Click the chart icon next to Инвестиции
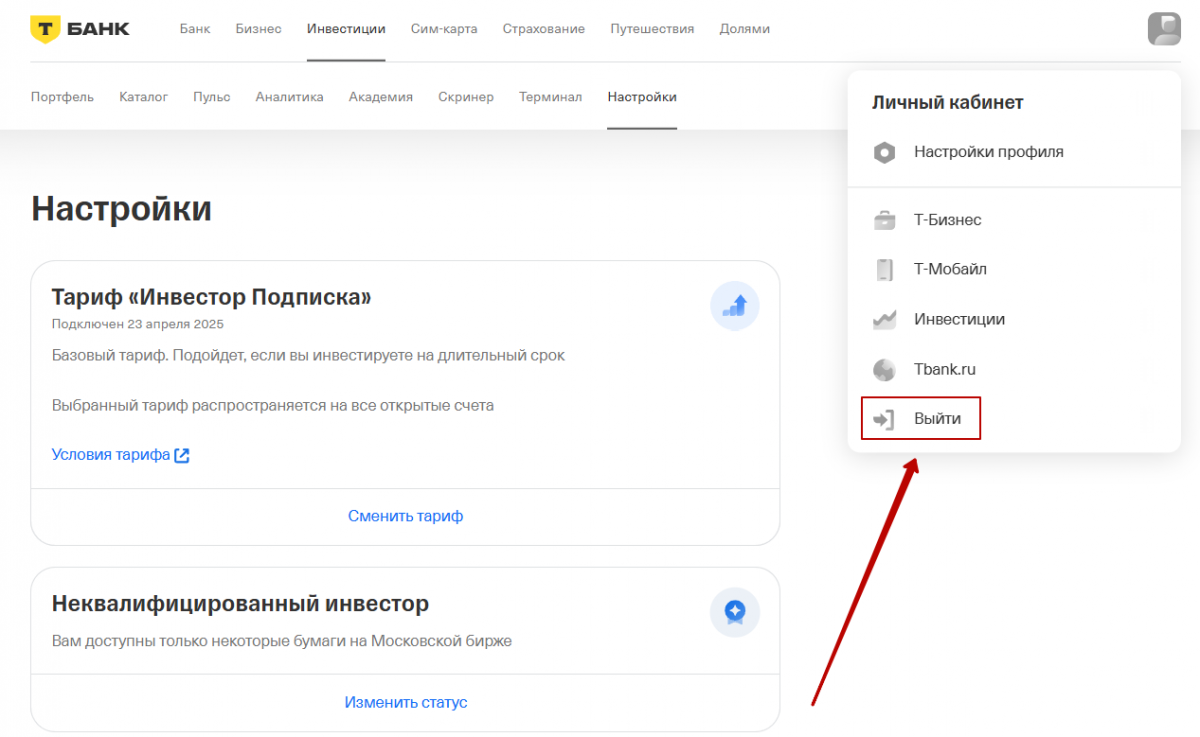This screenshot has height=737, width=1200. tap(884, 320)
